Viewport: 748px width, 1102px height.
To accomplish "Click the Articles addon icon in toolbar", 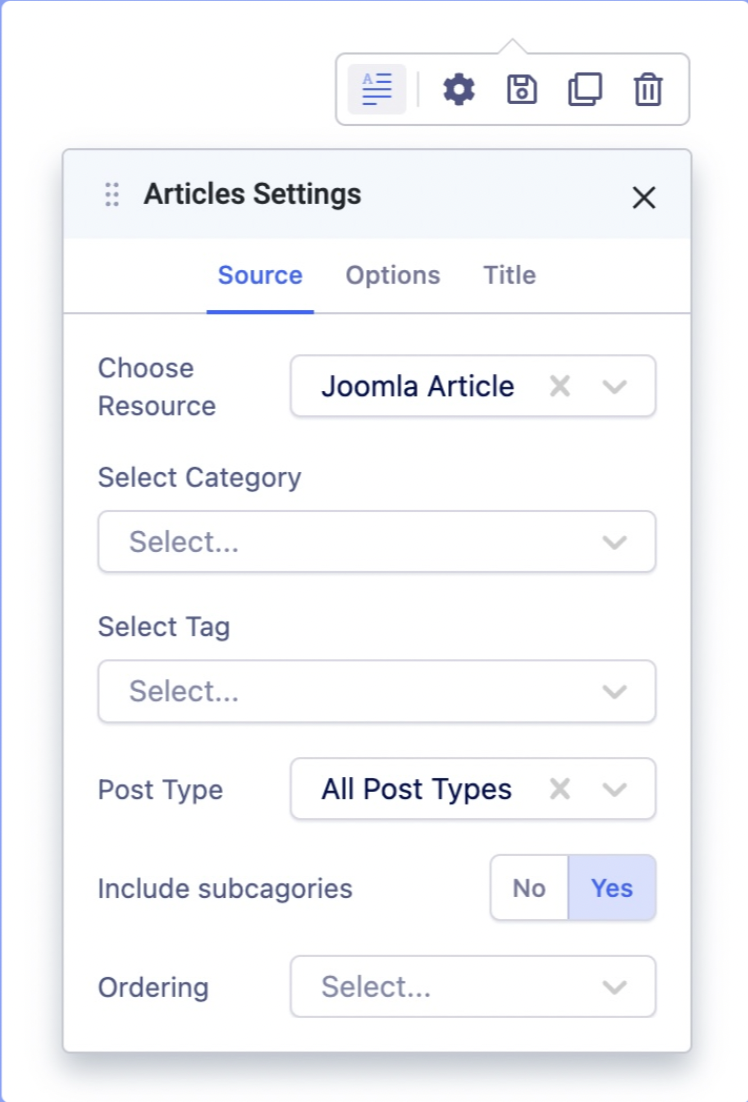I will [x=377, y=89].
